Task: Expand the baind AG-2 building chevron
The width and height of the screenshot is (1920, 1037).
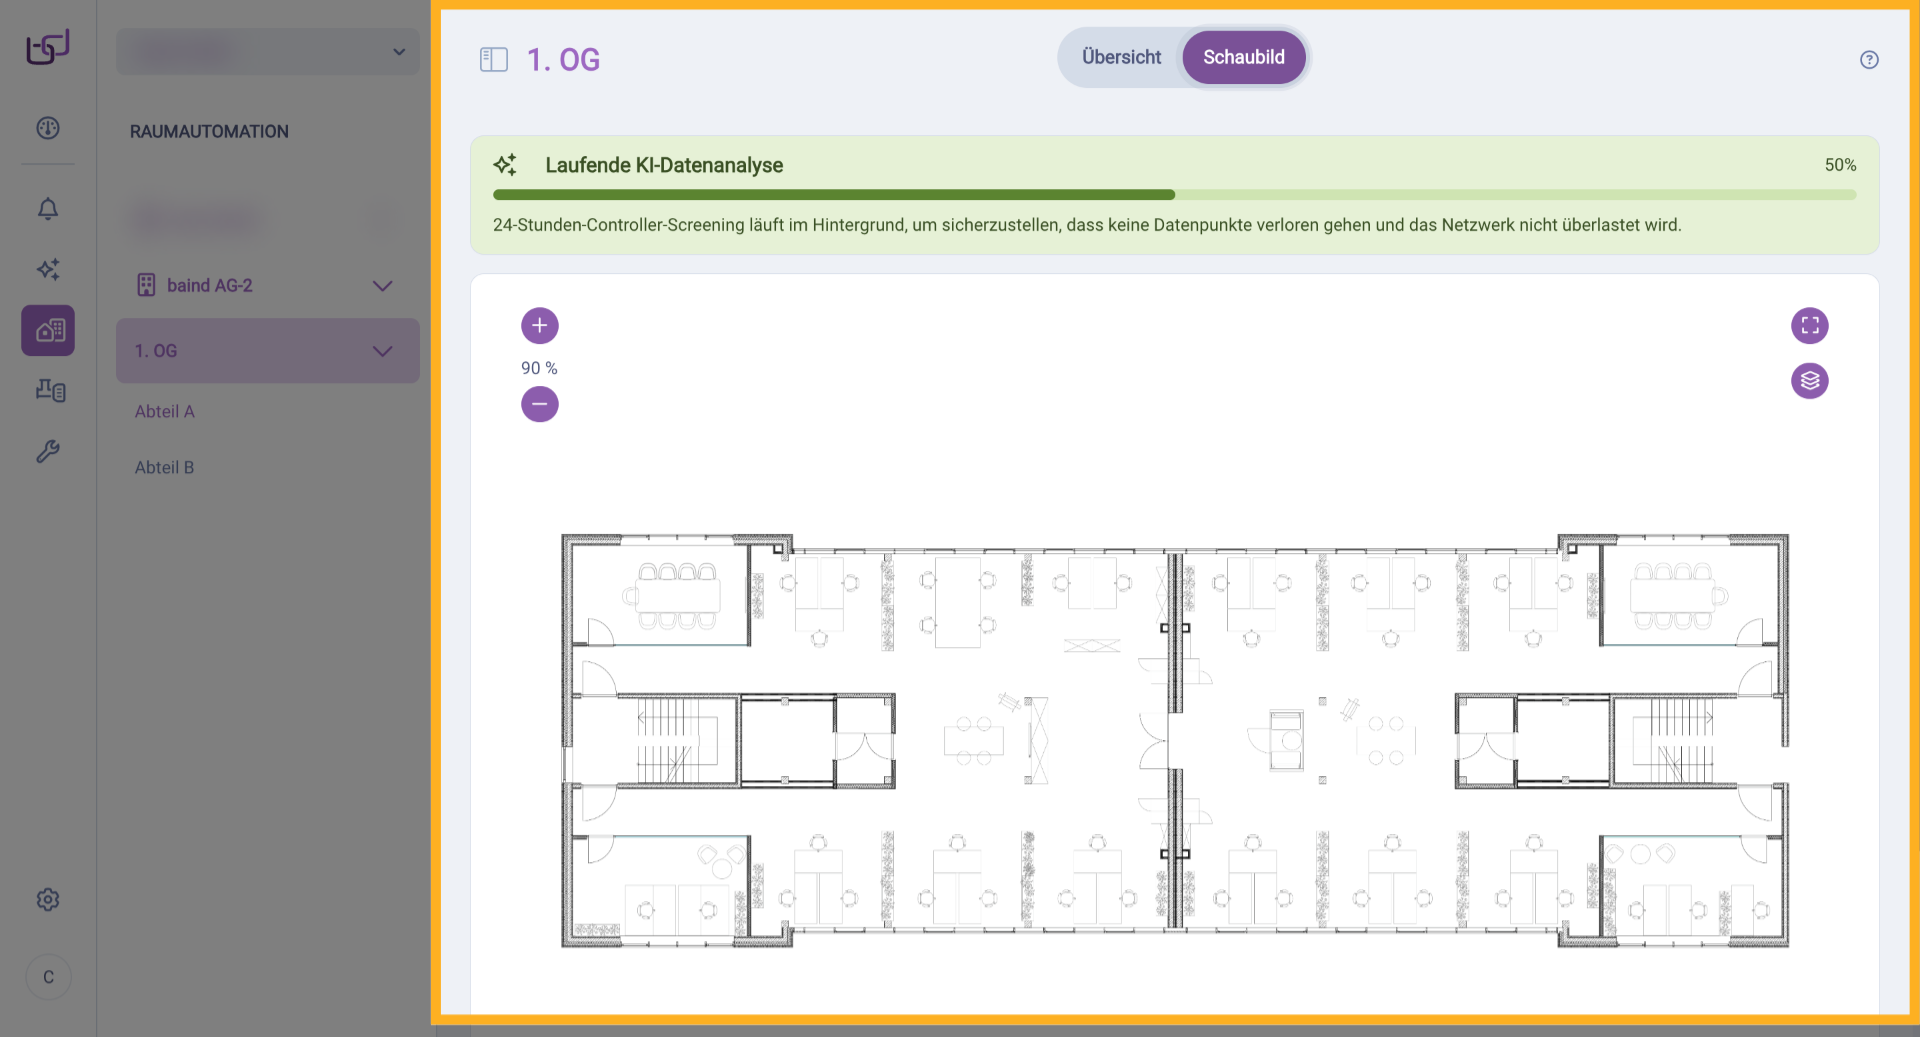Action: point(382,286)
